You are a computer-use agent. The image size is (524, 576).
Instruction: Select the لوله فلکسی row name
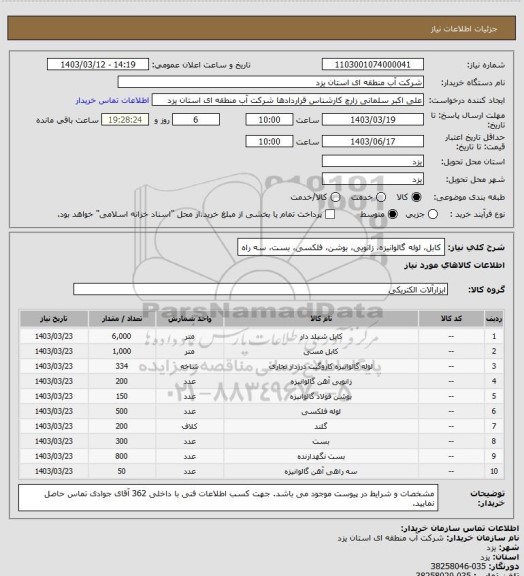click(321, 411)
